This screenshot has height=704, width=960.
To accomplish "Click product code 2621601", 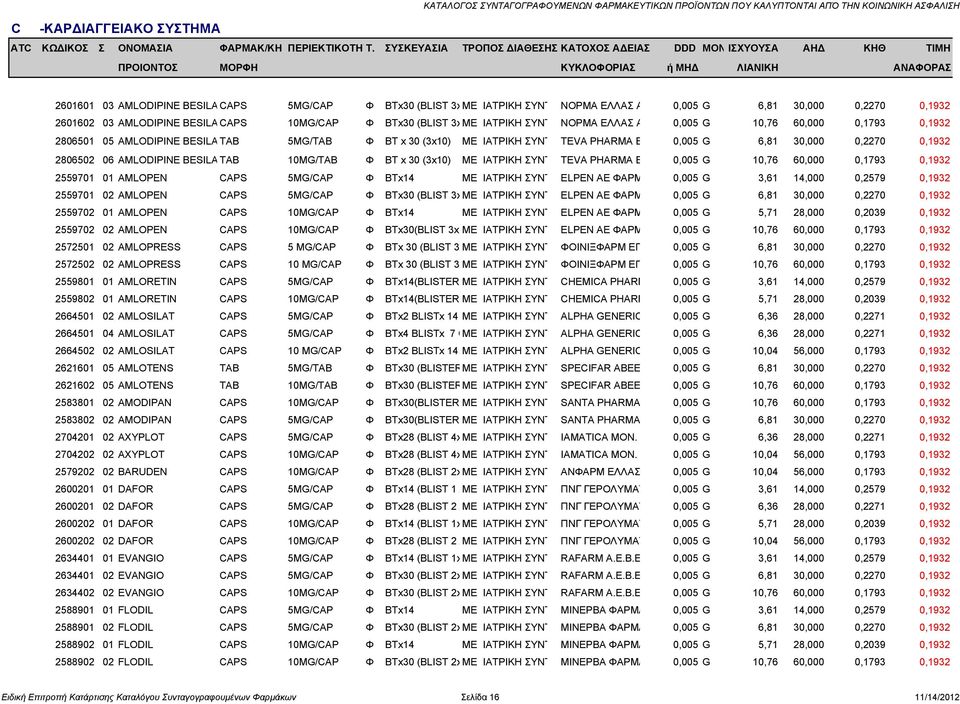I will click(x=75, y=368).
